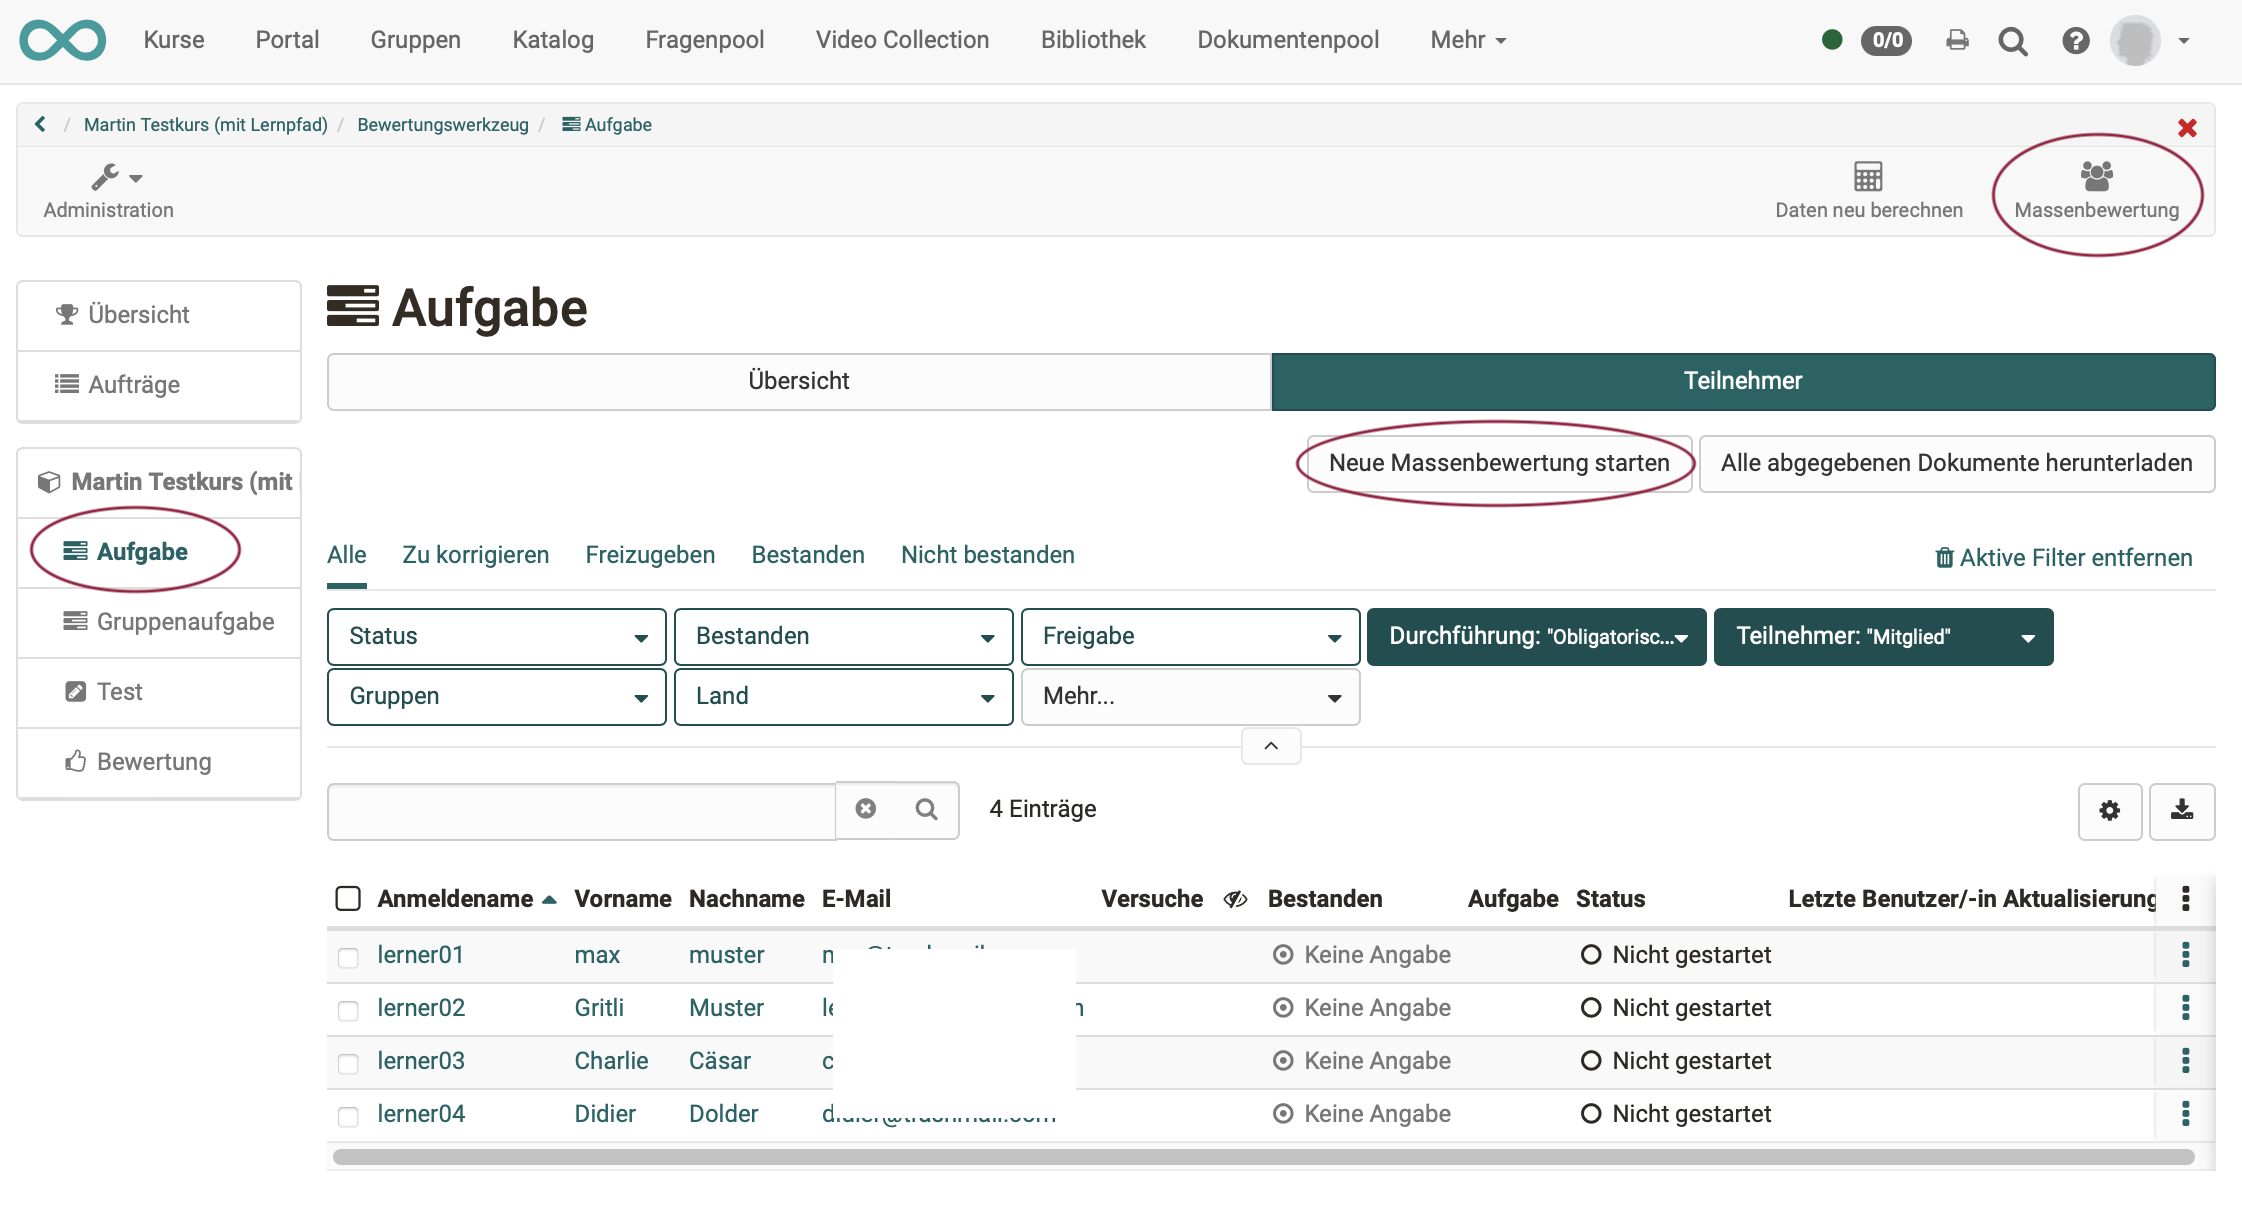Screen dimensions: 2242x1210
Task: Open actions menu for lerner01 row
Action: (x=2186, y=955)
